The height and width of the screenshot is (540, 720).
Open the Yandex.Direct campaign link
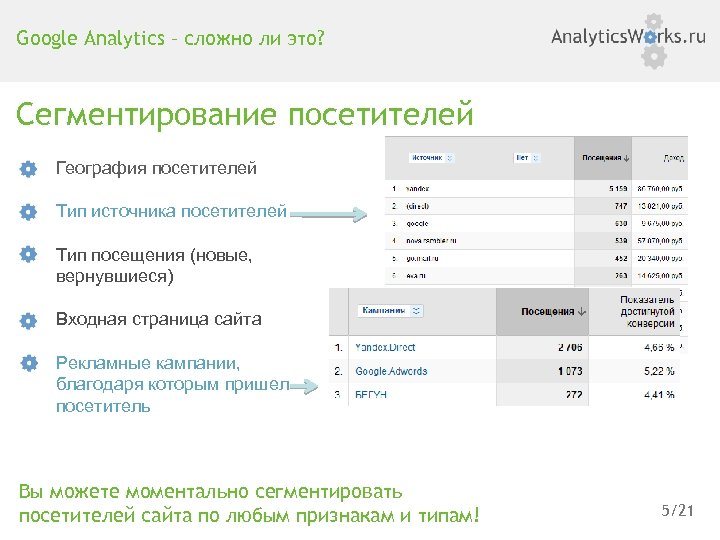click(385, 348)
